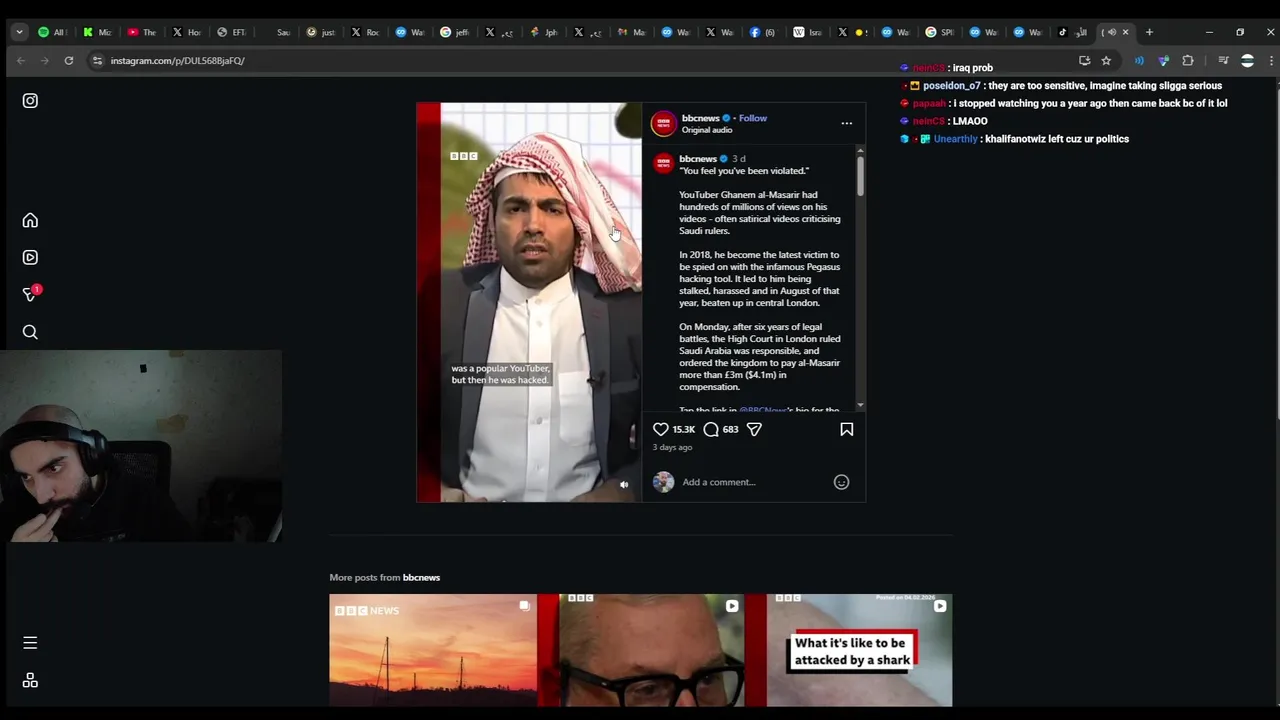This screenshot has height=720, width=1280.
Task: Click the 'Original audio' link
Action: (x=707, y=130)
